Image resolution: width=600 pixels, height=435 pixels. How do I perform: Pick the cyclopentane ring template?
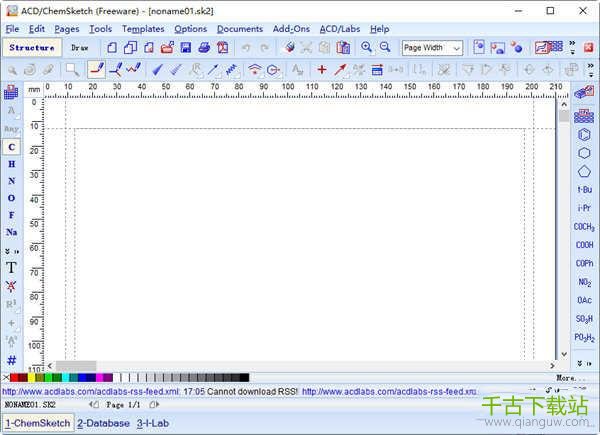(x=584, y=170)
